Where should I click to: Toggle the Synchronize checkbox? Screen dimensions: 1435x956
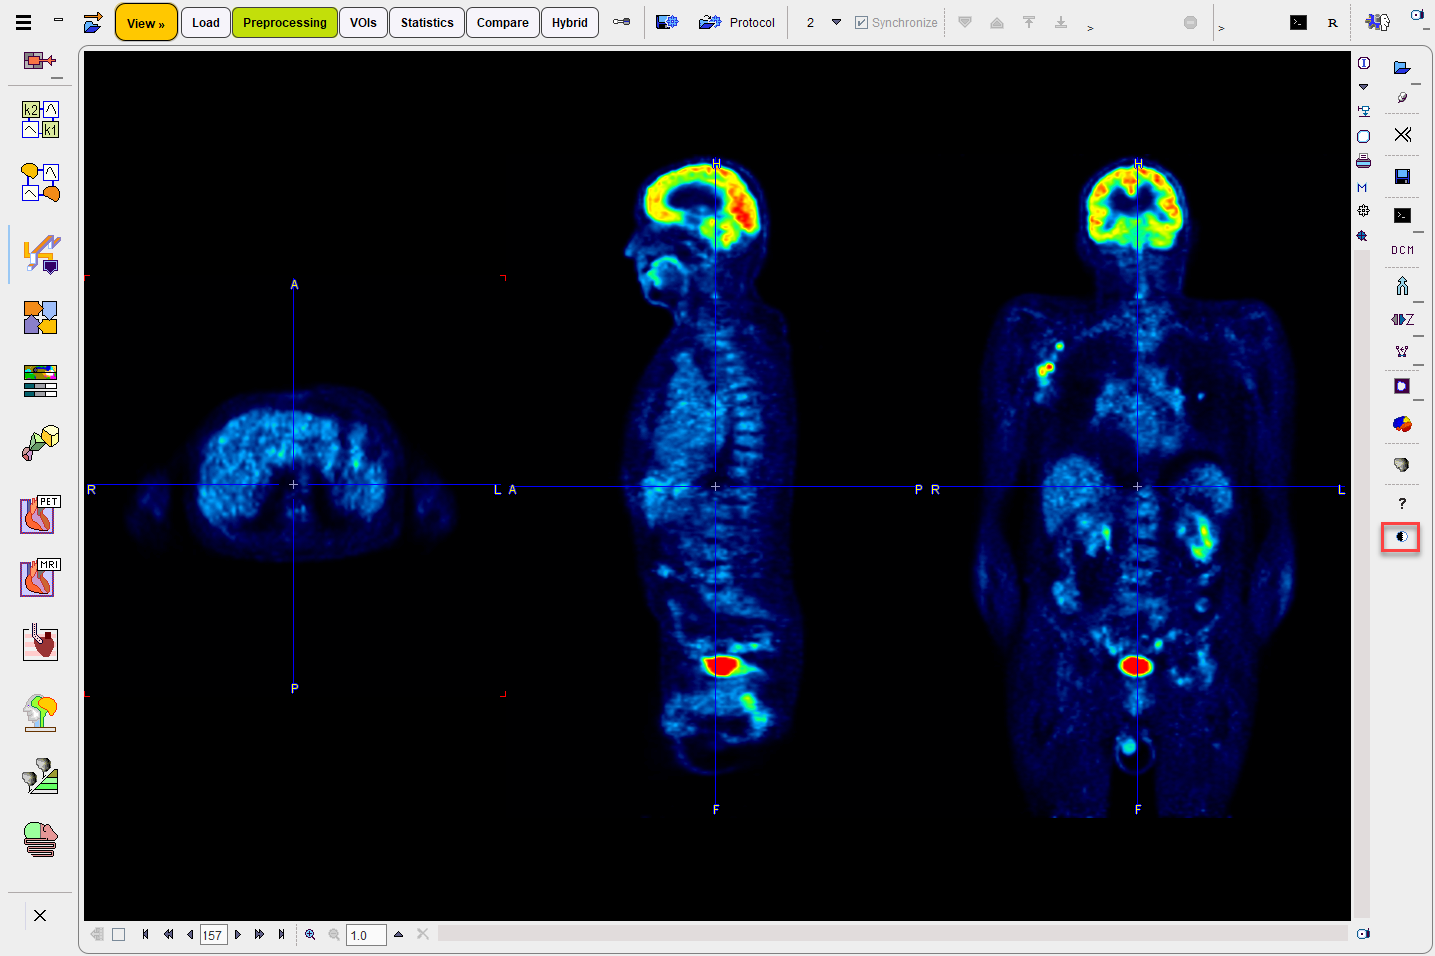coord(861,22)
